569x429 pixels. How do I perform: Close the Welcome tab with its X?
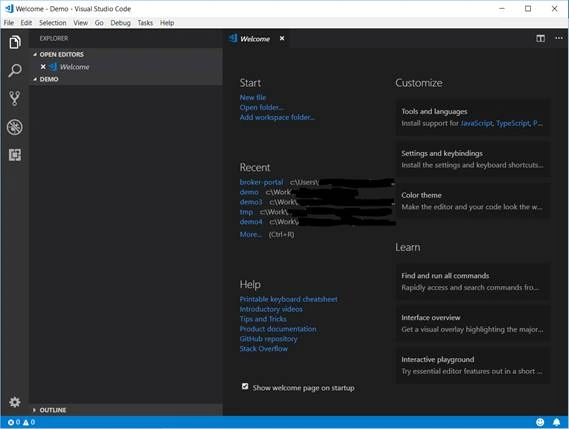(x=282, y=38)
